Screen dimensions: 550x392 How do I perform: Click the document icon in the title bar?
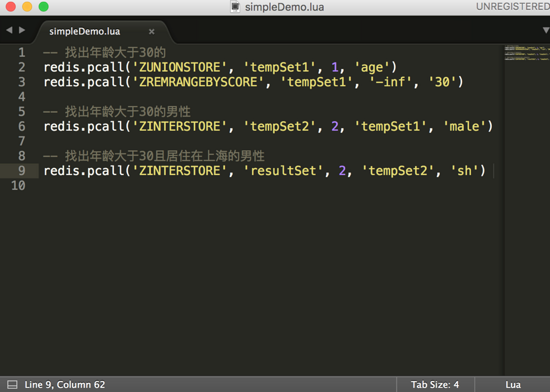(x=235, y=7)
